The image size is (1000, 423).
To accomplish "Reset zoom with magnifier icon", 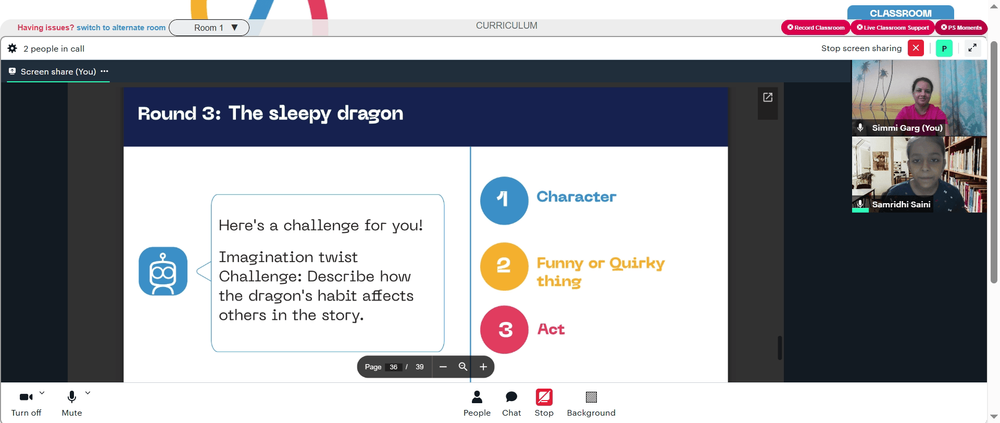I will [x=463, y=367].
